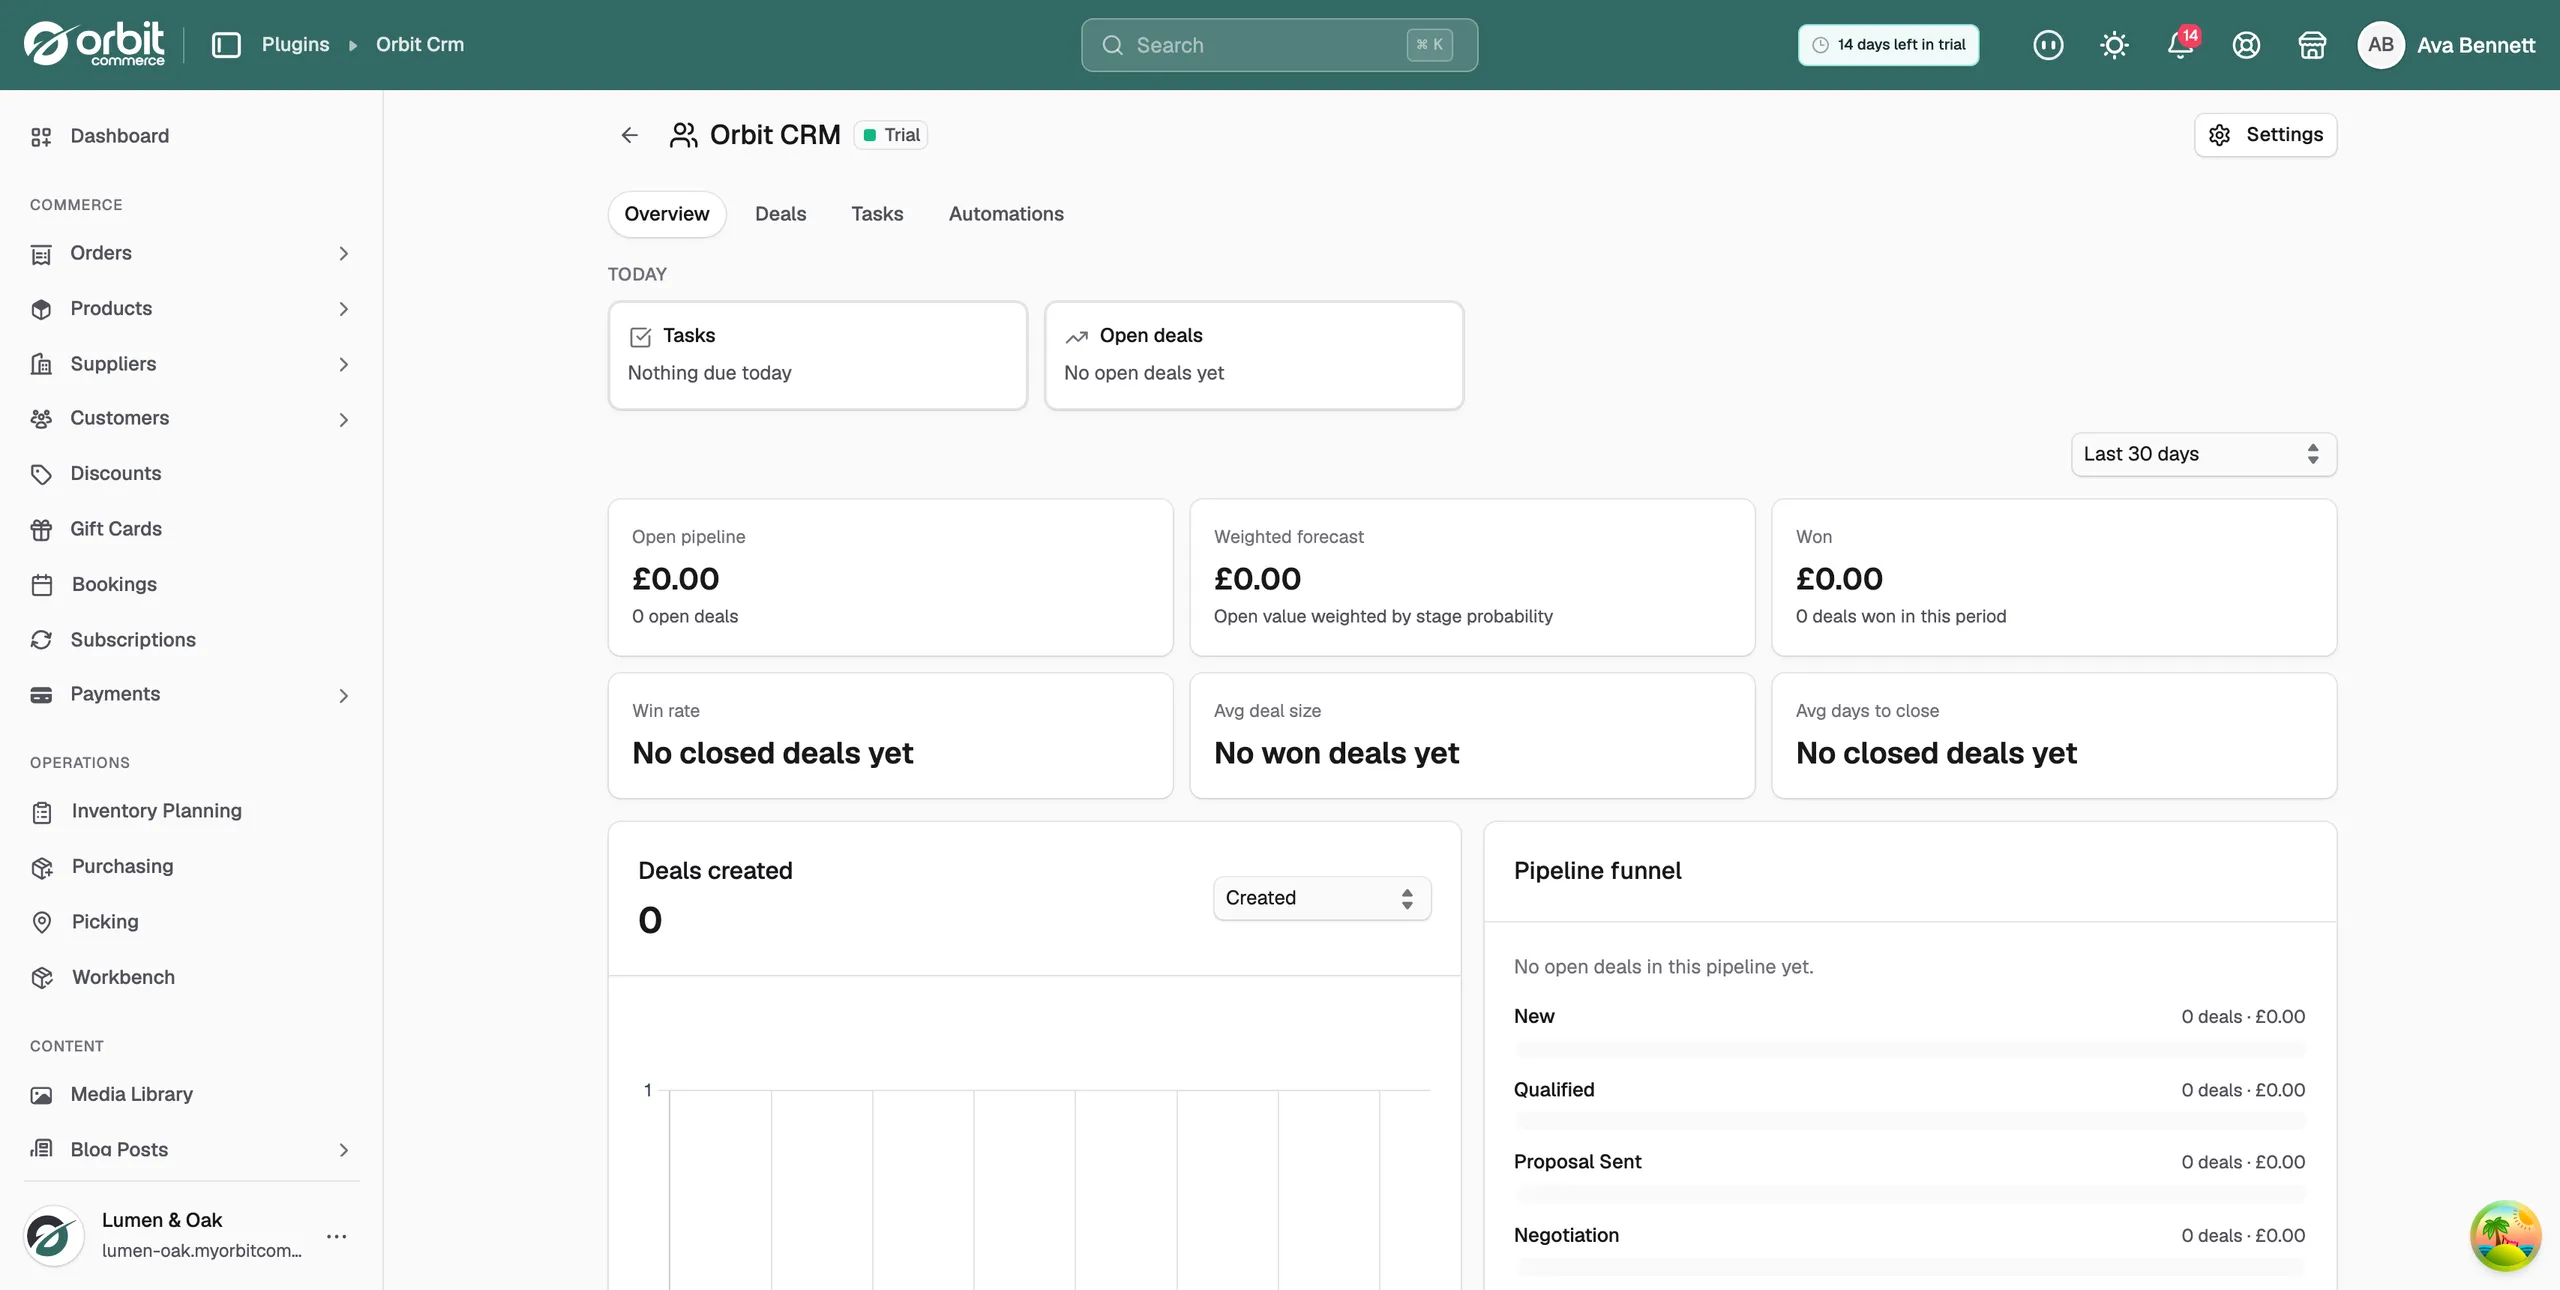Click the Trial status badge

(891, 135)
